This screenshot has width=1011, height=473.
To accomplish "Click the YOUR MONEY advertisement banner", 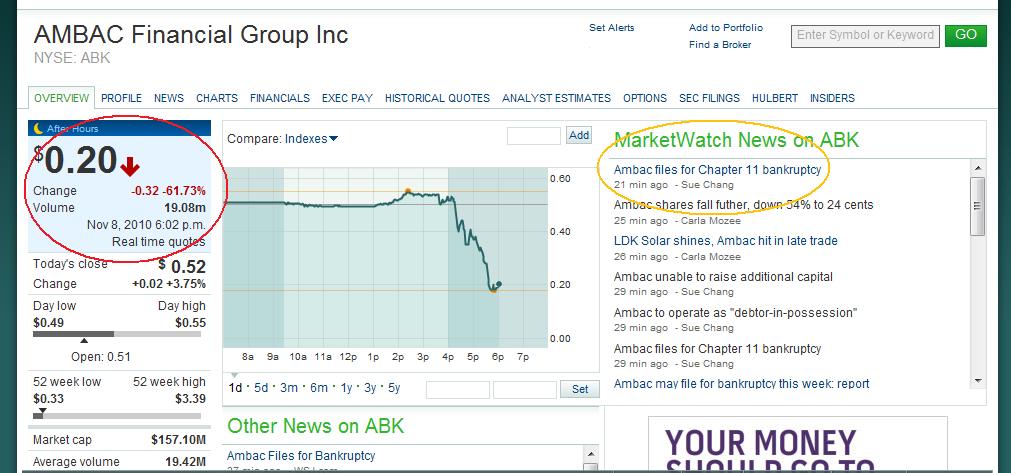I will coord(798,445).
